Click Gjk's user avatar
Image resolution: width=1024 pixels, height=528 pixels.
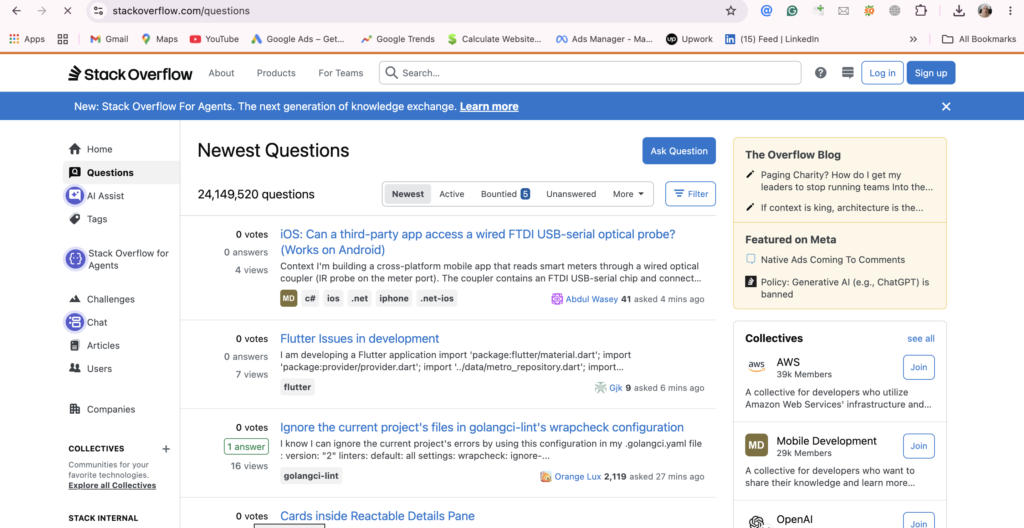600,388
